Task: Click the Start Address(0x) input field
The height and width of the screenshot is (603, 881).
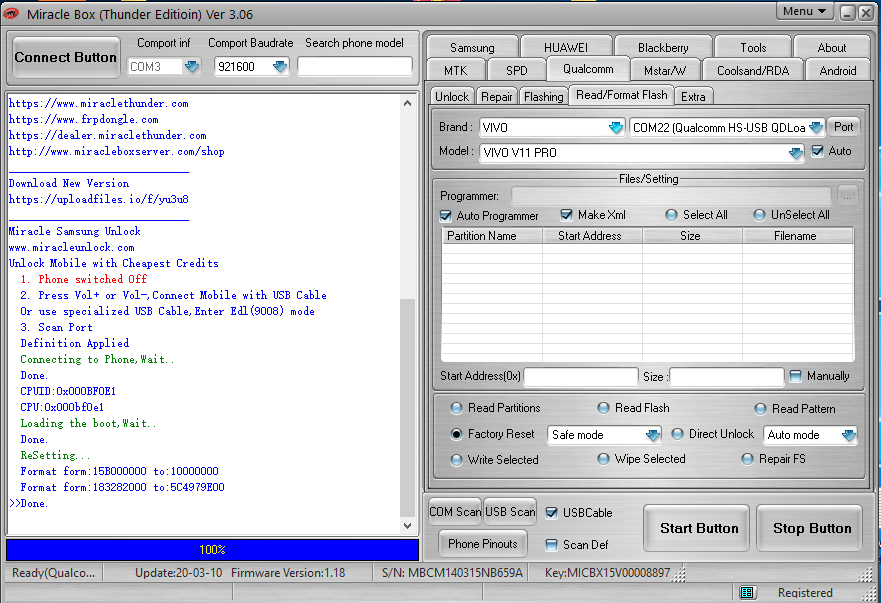Action: click(581, 377)
